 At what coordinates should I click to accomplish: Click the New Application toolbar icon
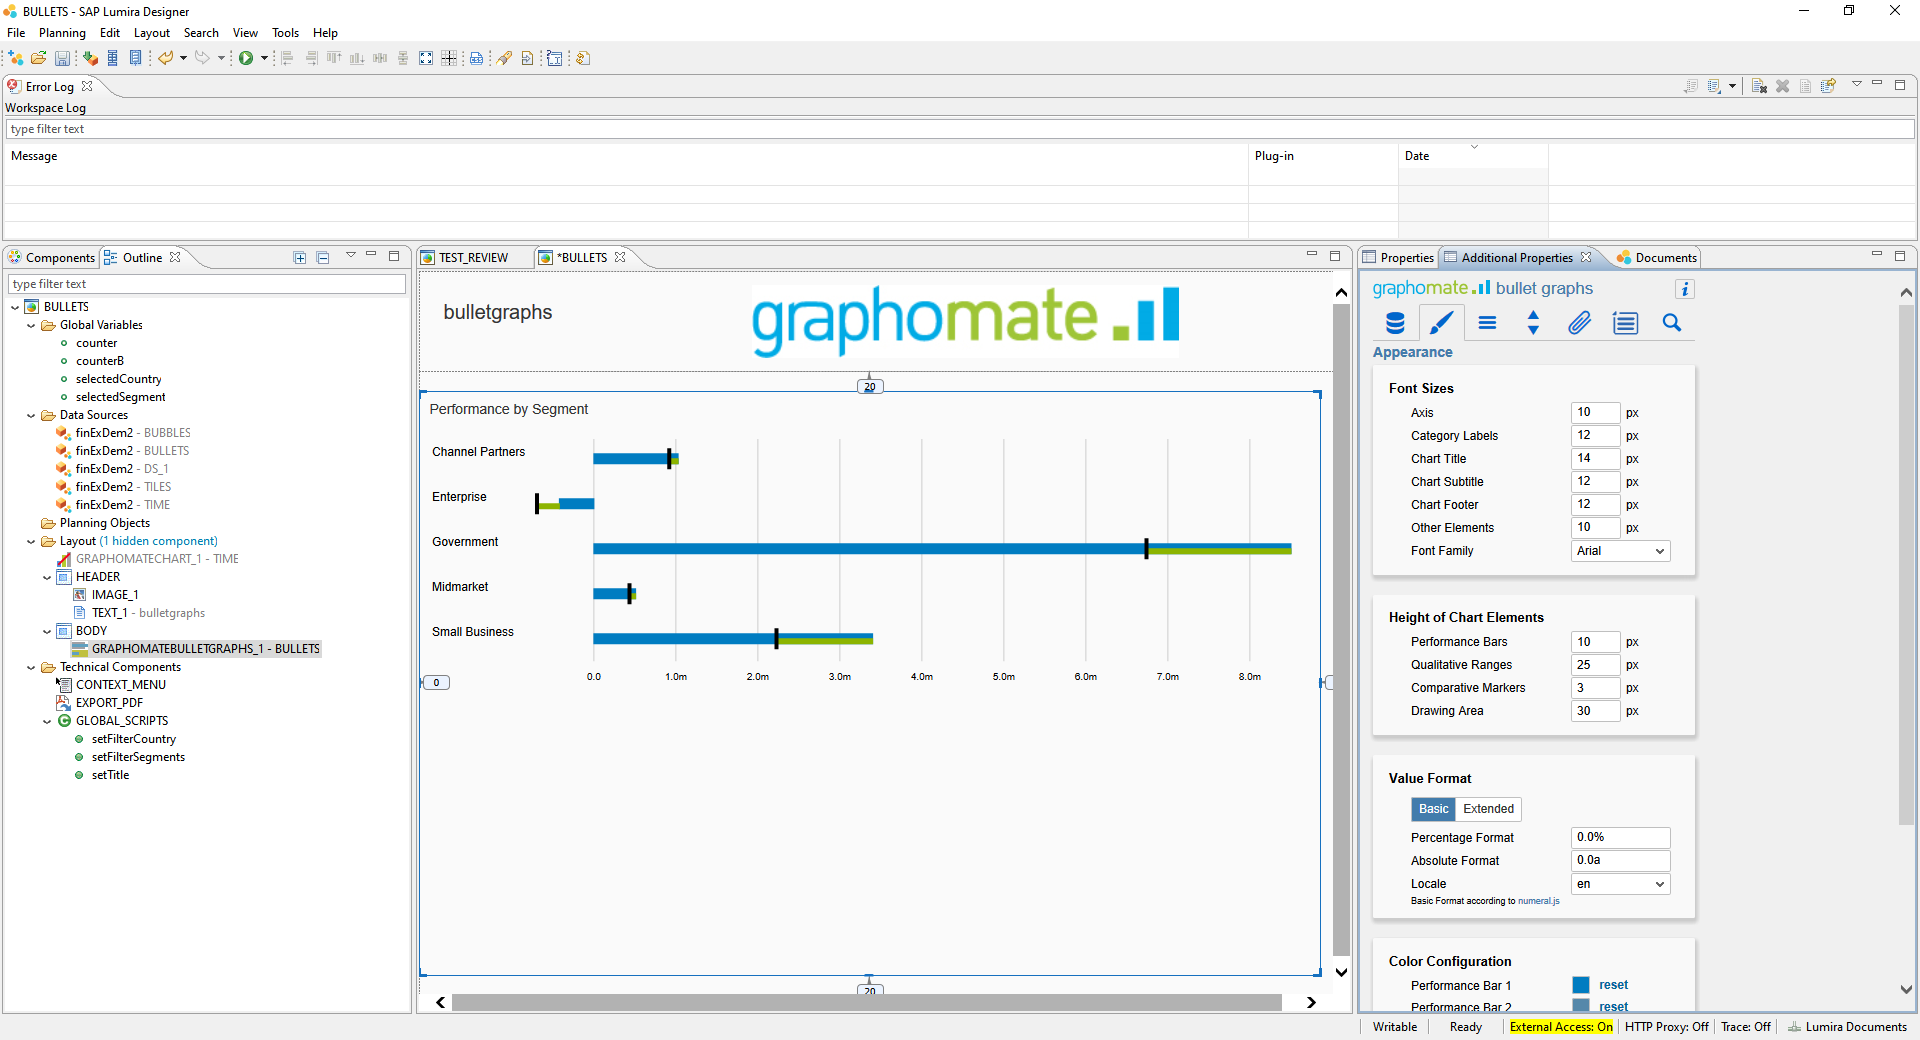(x=16, y=58)
